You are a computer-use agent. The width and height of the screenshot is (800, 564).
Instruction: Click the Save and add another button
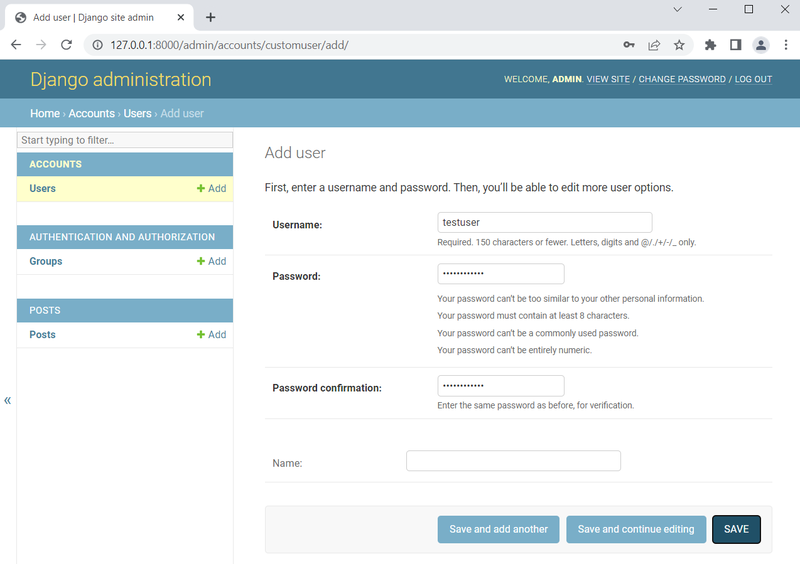click(x=498, y=529)
